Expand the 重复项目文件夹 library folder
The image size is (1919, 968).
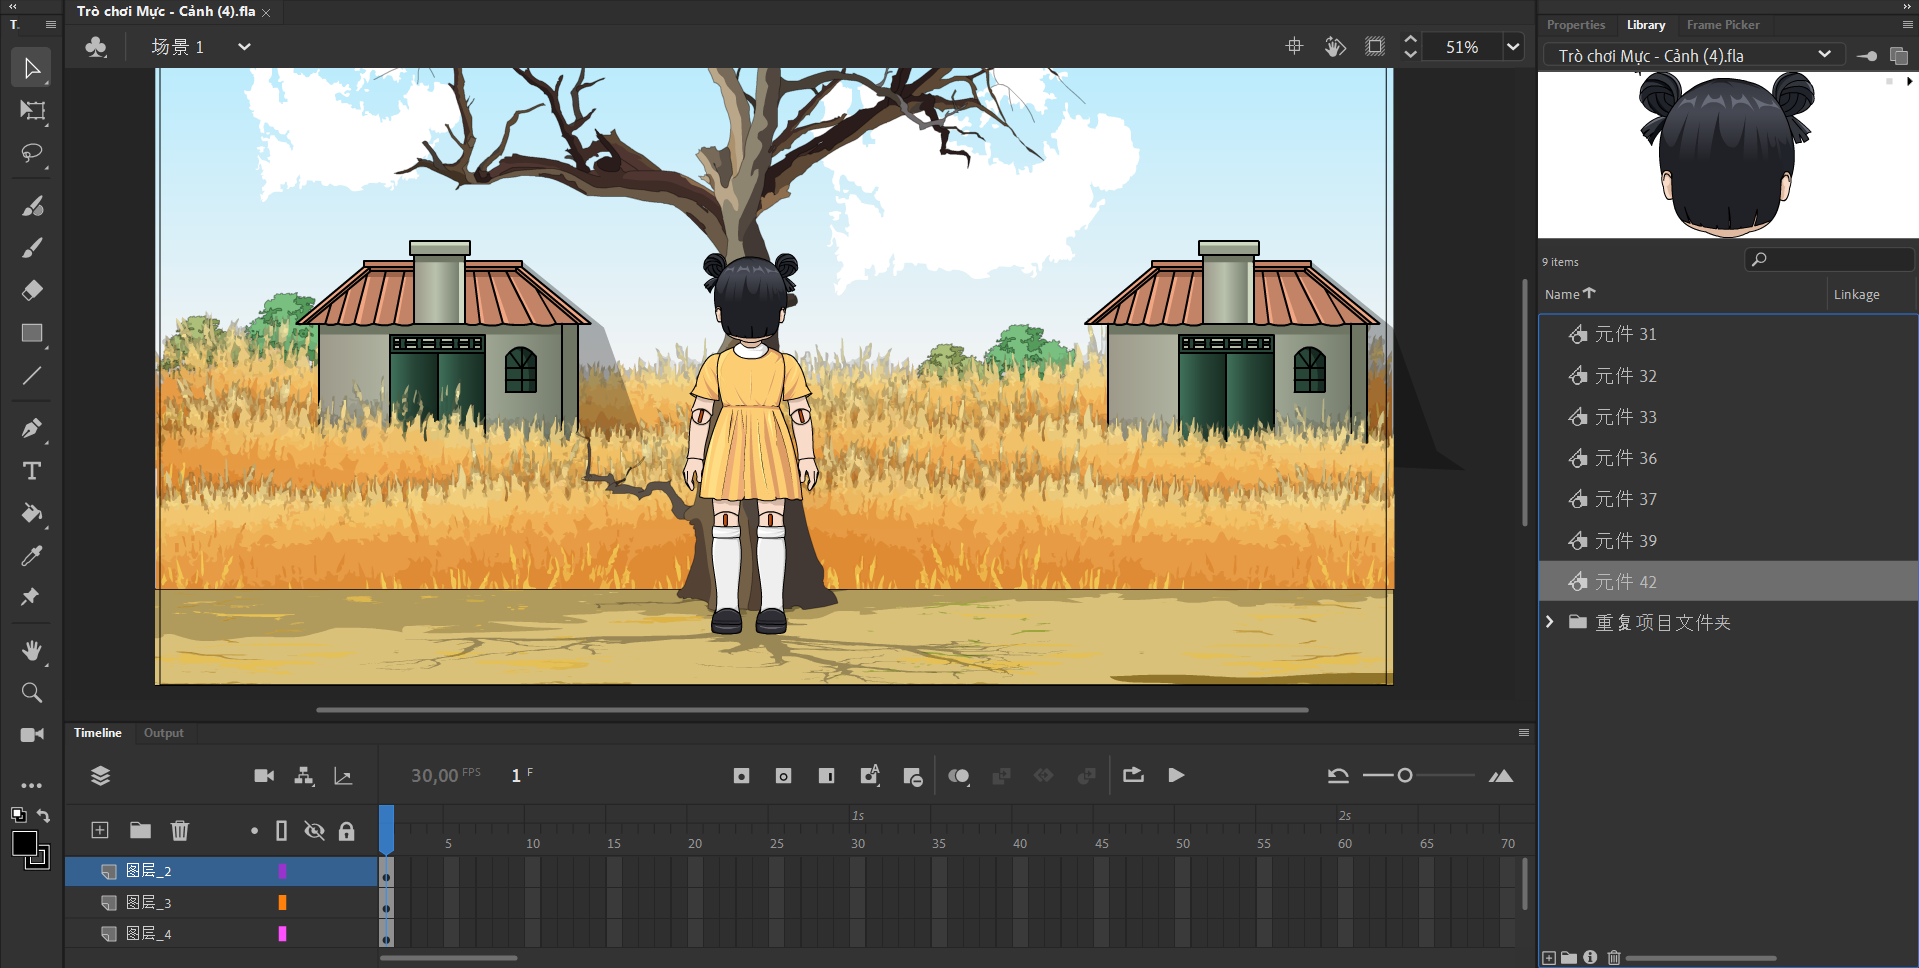pos(1550,622)
